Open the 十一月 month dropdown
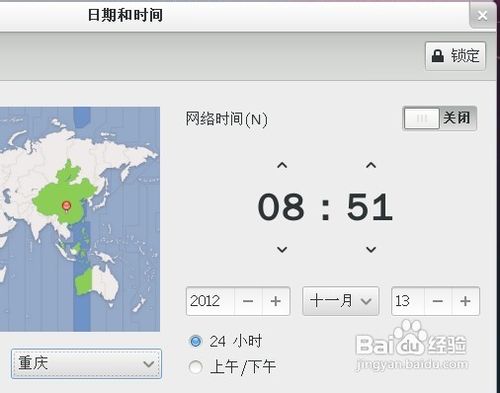500x393 pixels. point(340,301)
